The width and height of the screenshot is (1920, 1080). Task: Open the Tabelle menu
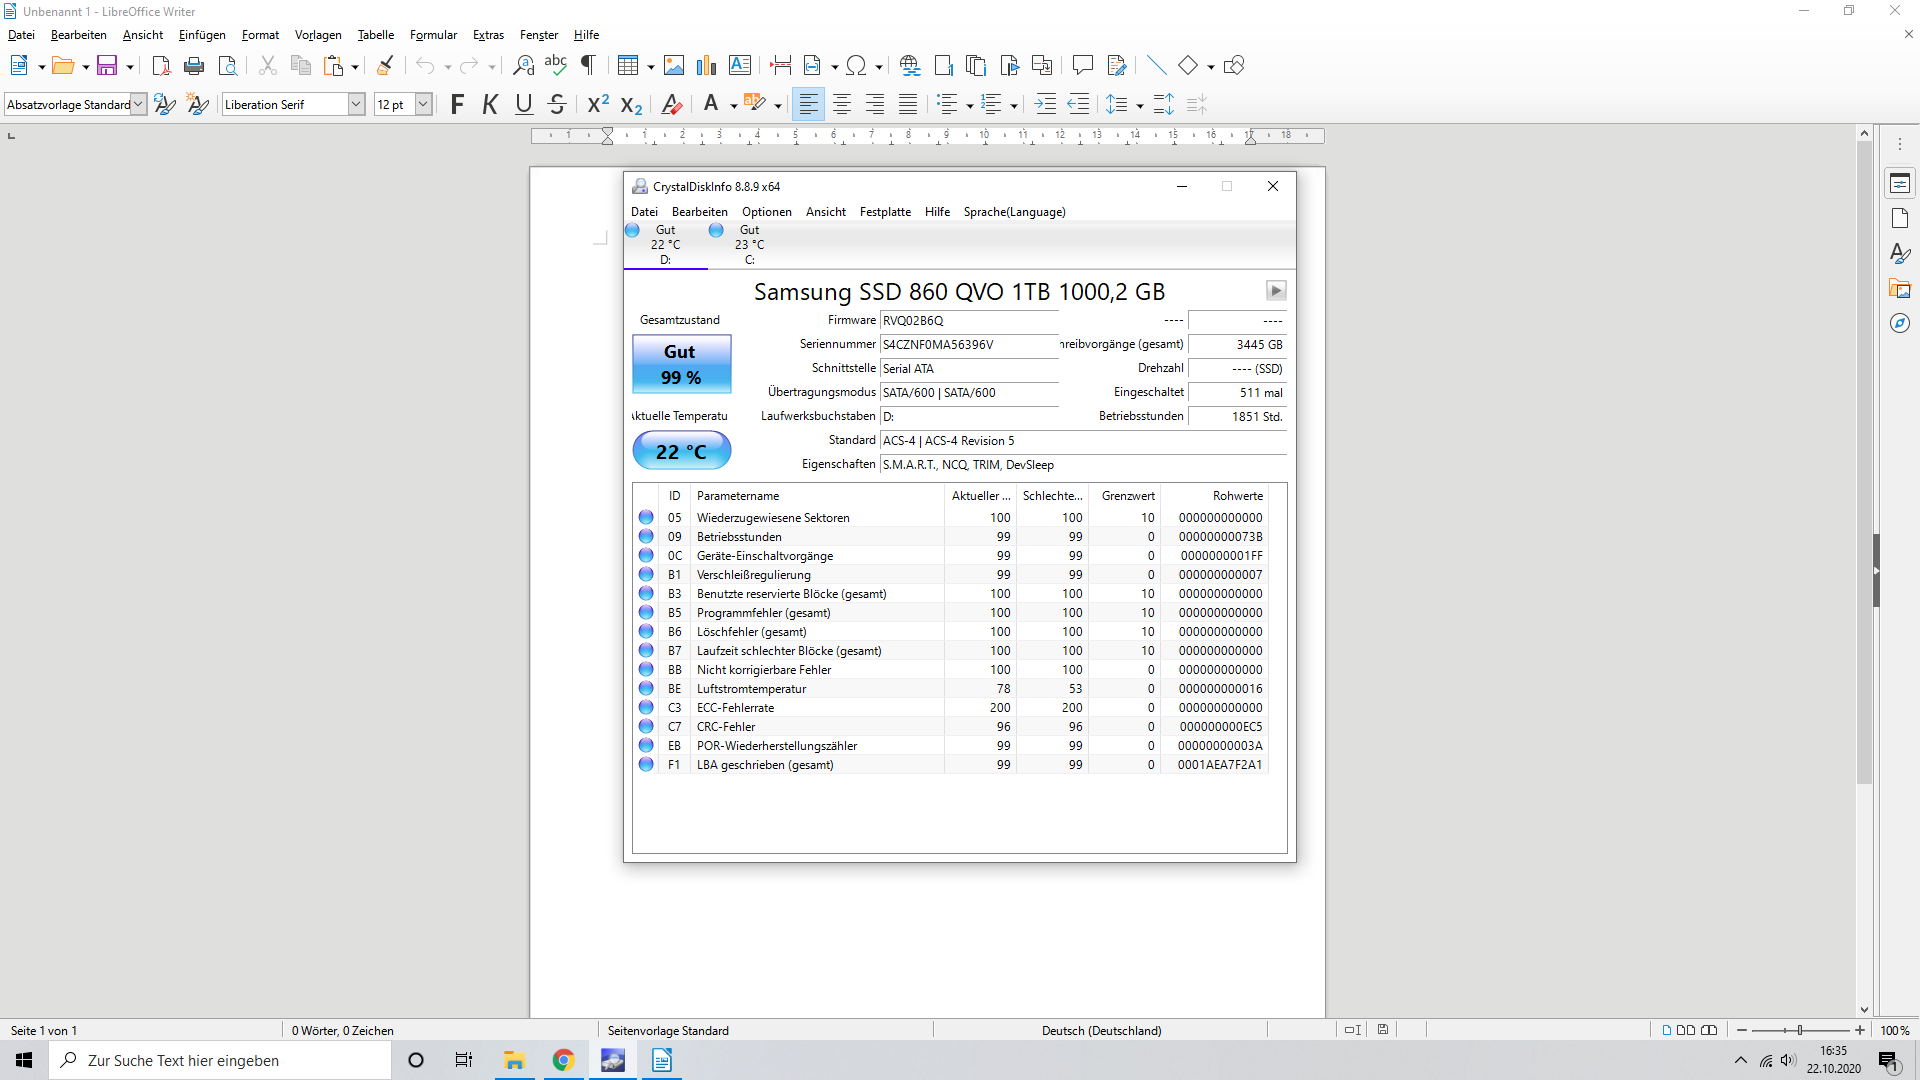[375, 35]
